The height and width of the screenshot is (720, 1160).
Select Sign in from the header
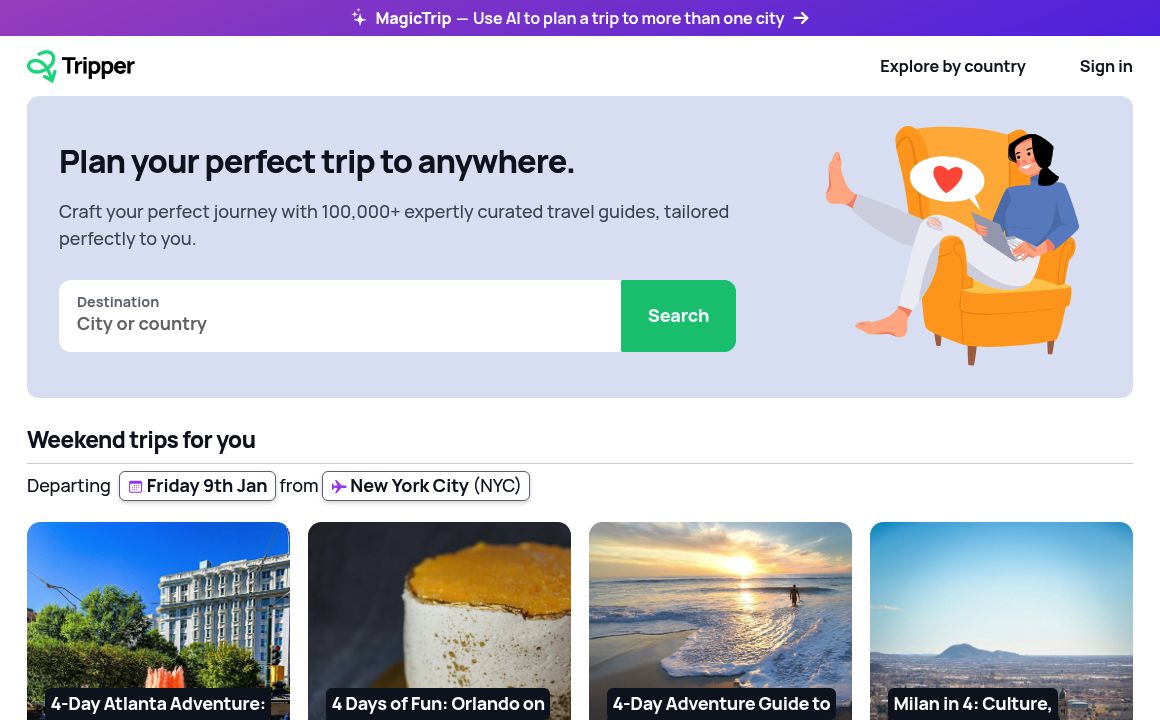tap(1105, 66)
